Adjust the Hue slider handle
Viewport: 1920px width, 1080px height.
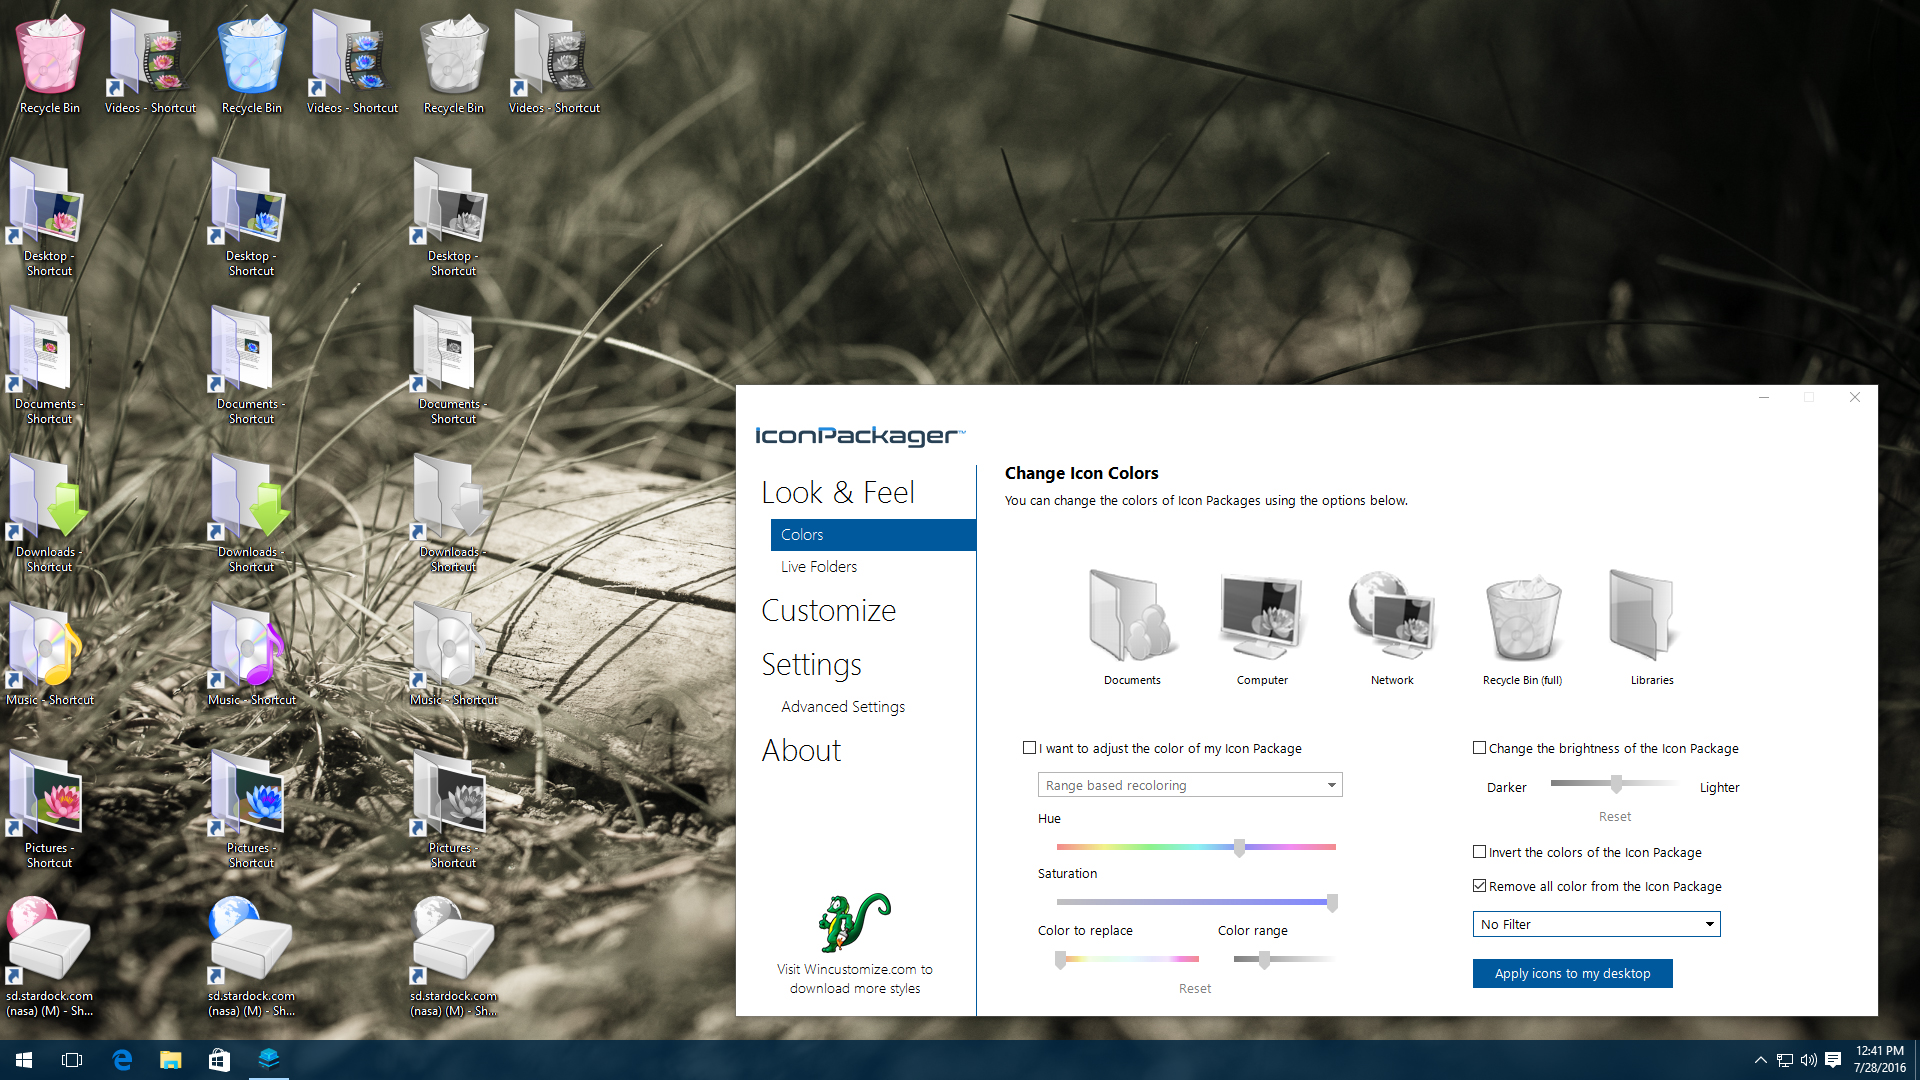(x=1240, y=847)
